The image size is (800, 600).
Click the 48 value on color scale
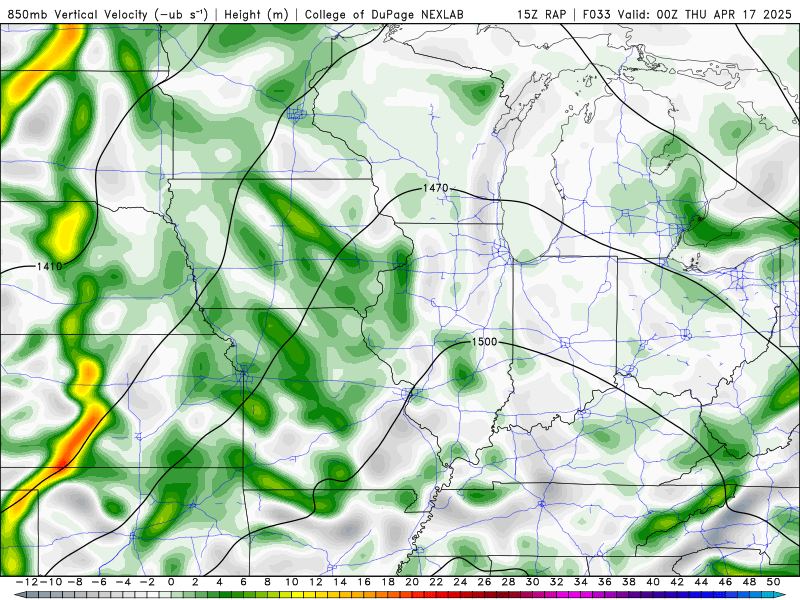pos(749,582)
